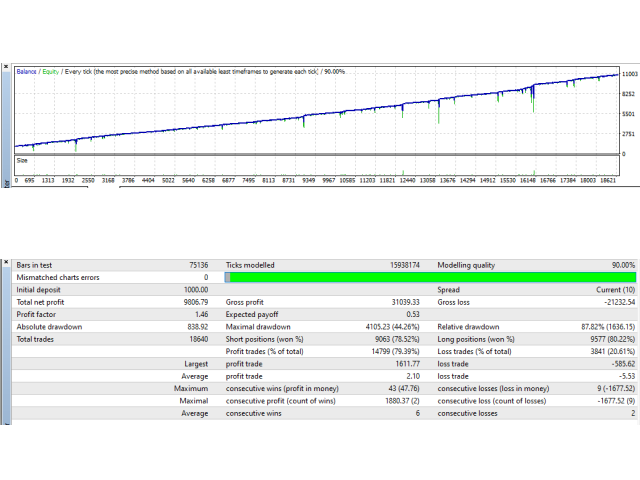Select the Short positions value 9063 (78.52%)
Image resolution: width=640 pixels, height=480 pixels.
(x=397, y=339)
